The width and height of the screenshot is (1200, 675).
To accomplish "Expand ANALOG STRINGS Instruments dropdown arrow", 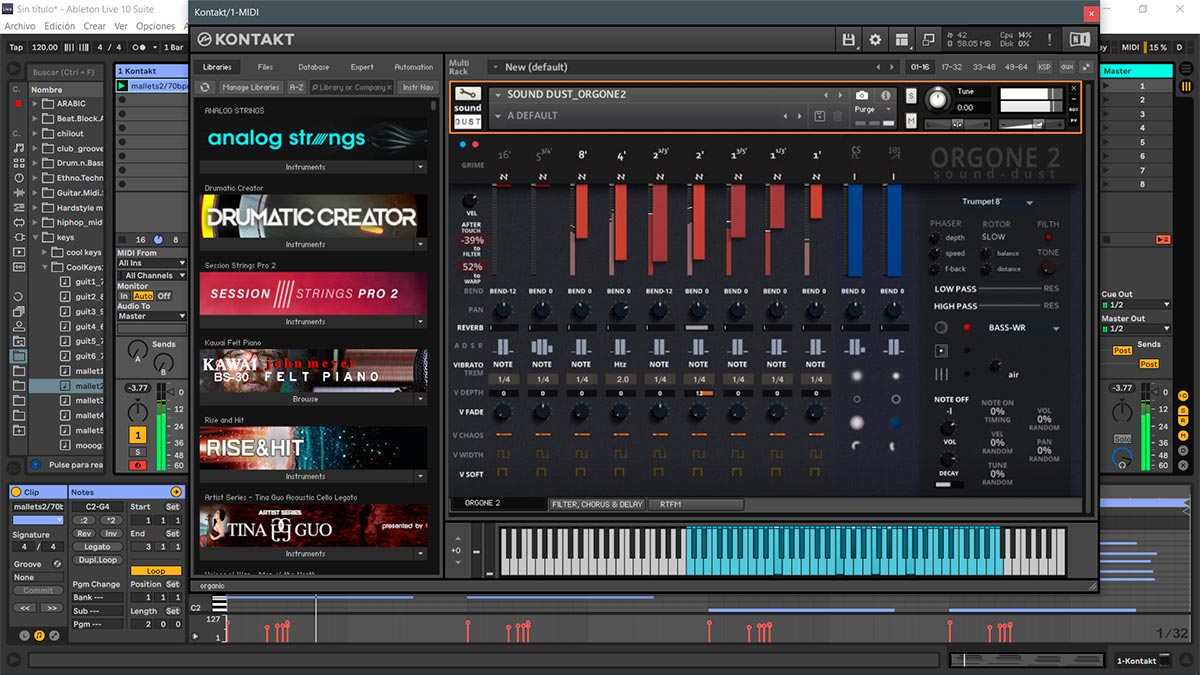I will (x=421, y=167).
